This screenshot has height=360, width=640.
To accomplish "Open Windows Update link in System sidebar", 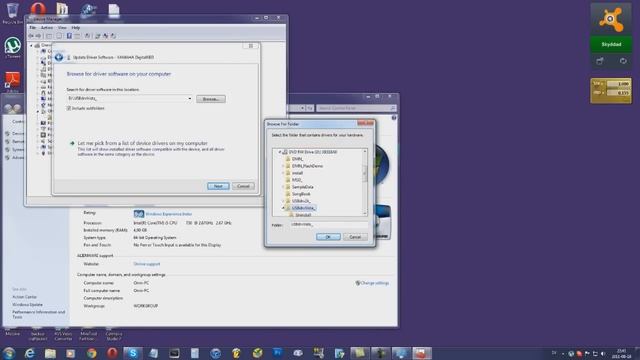I will (x=27, y=304).
